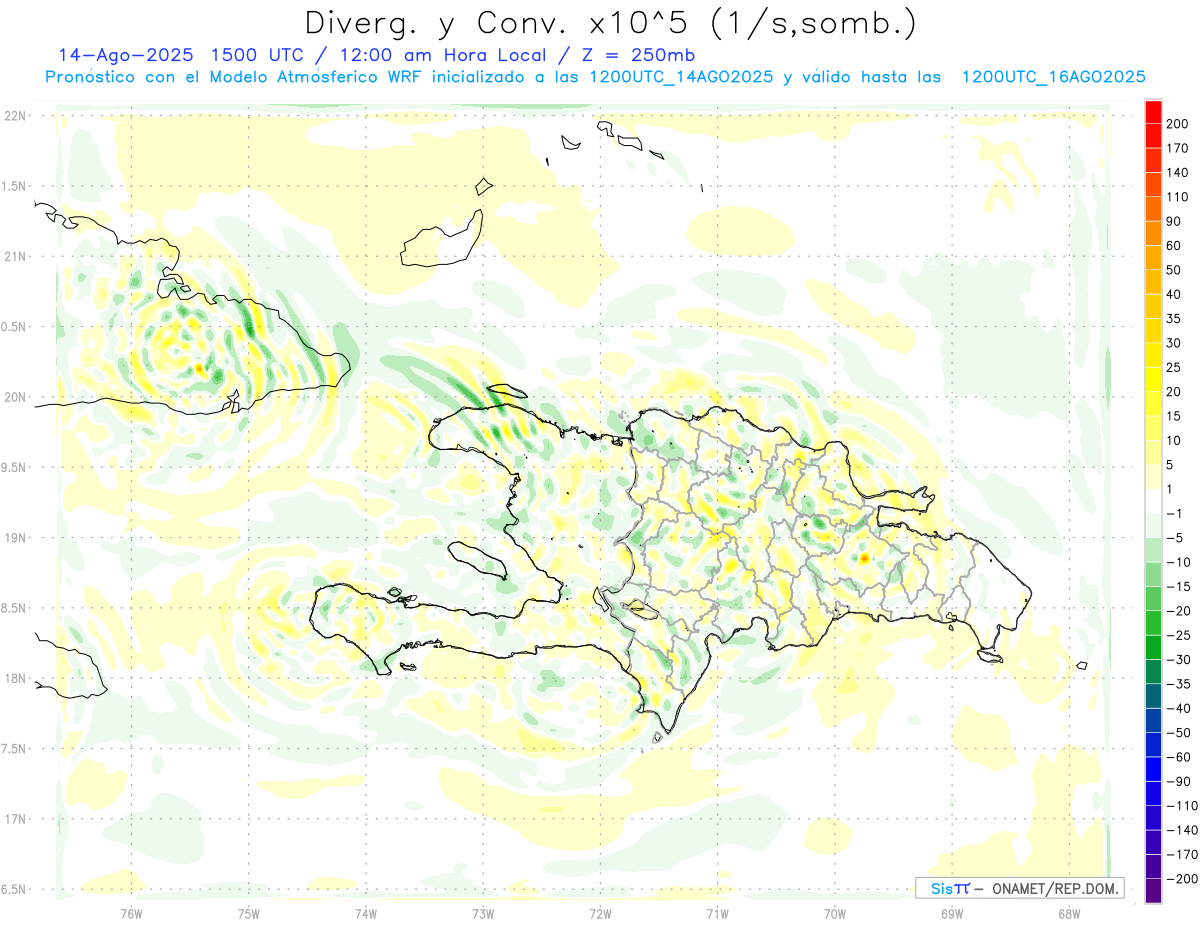Image resolution: width=1200 pixels, height=927 pixels.
Task: Click the '74W' longitude label
Action: [366, 913]
